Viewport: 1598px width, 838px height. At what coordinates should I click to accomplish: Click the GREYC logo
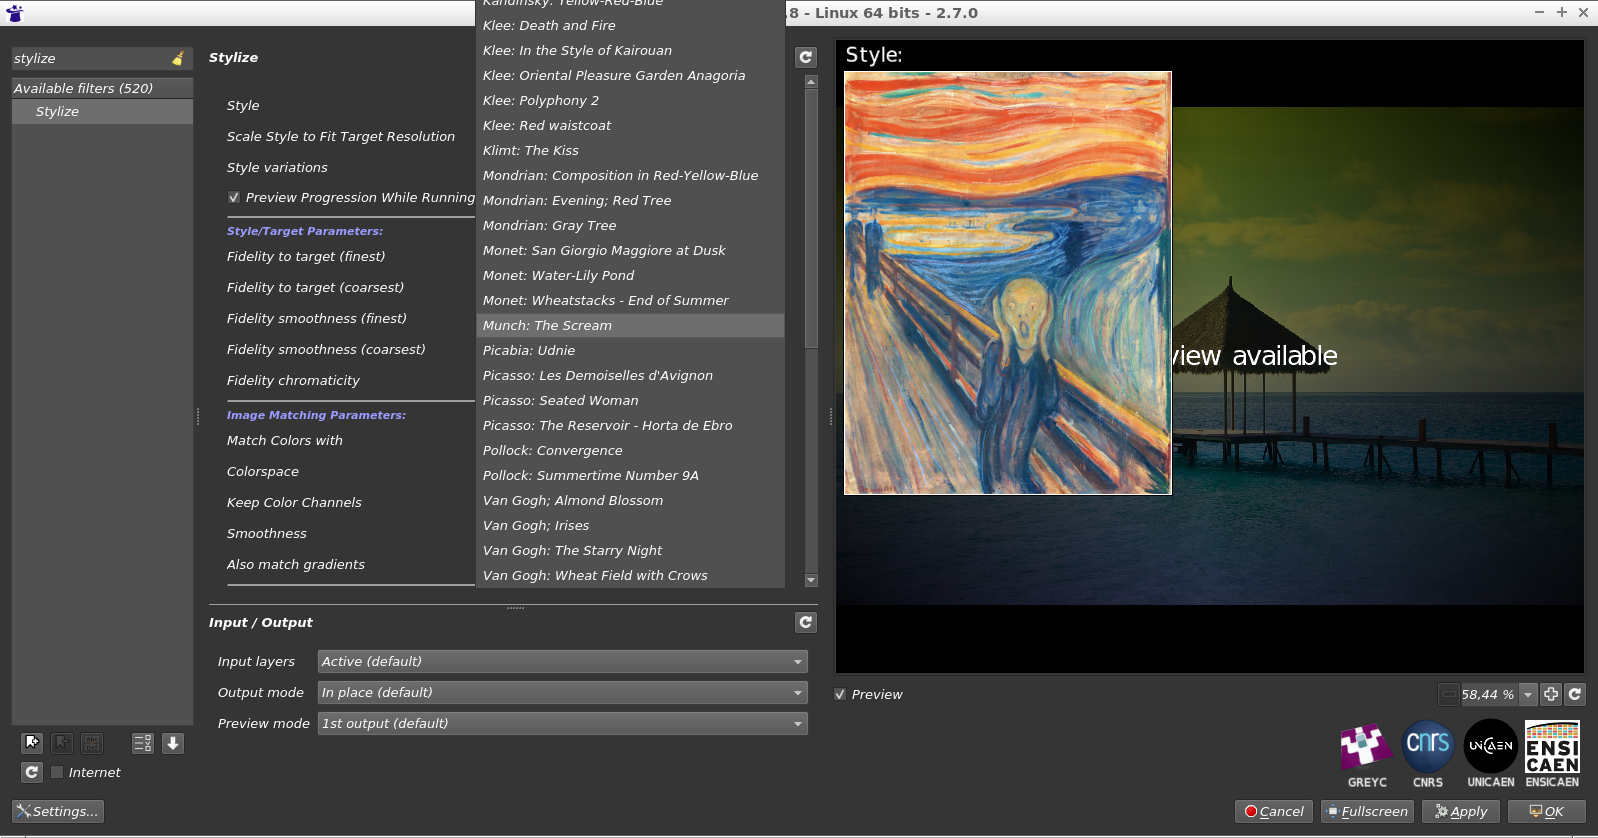(x=1367, y=755)
